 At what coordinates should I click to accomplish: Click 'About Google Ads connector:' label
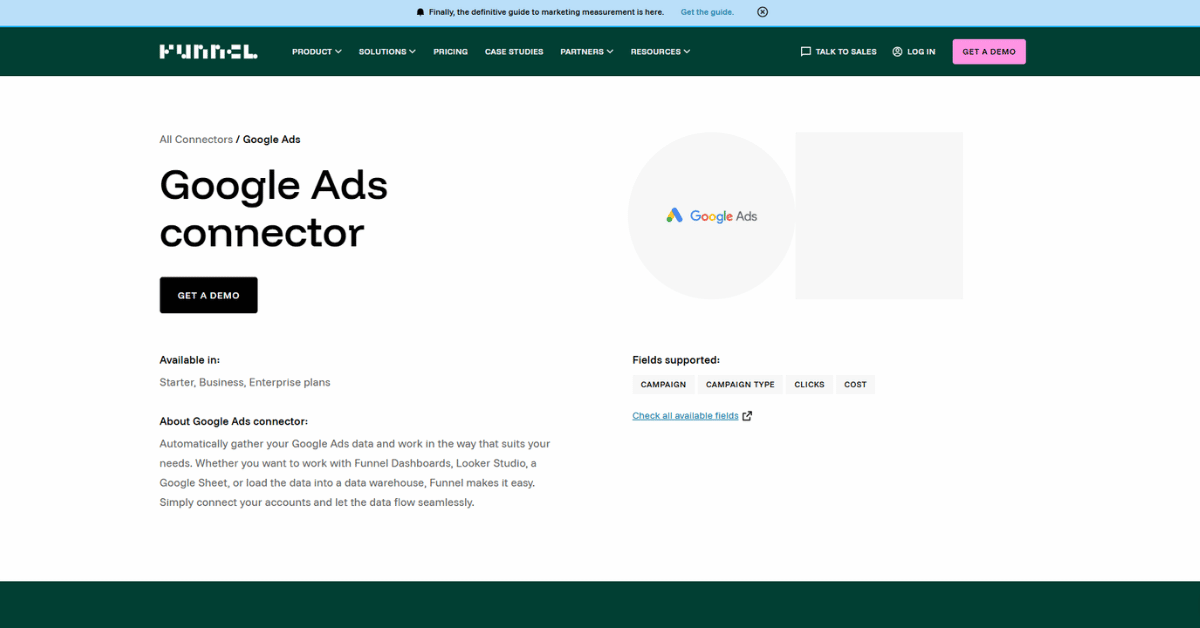[x=234, y=421]
